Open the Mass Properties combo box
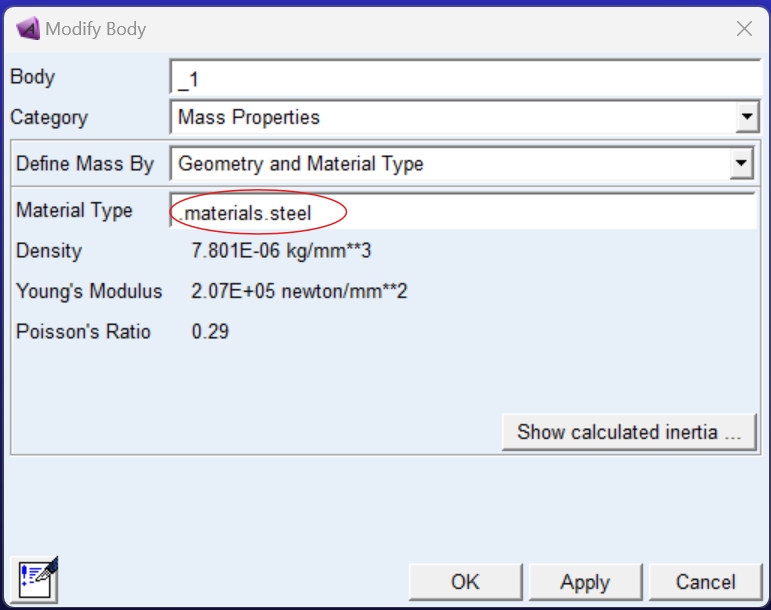Screen dimensions: 771x610 click(x=465, y=117)
